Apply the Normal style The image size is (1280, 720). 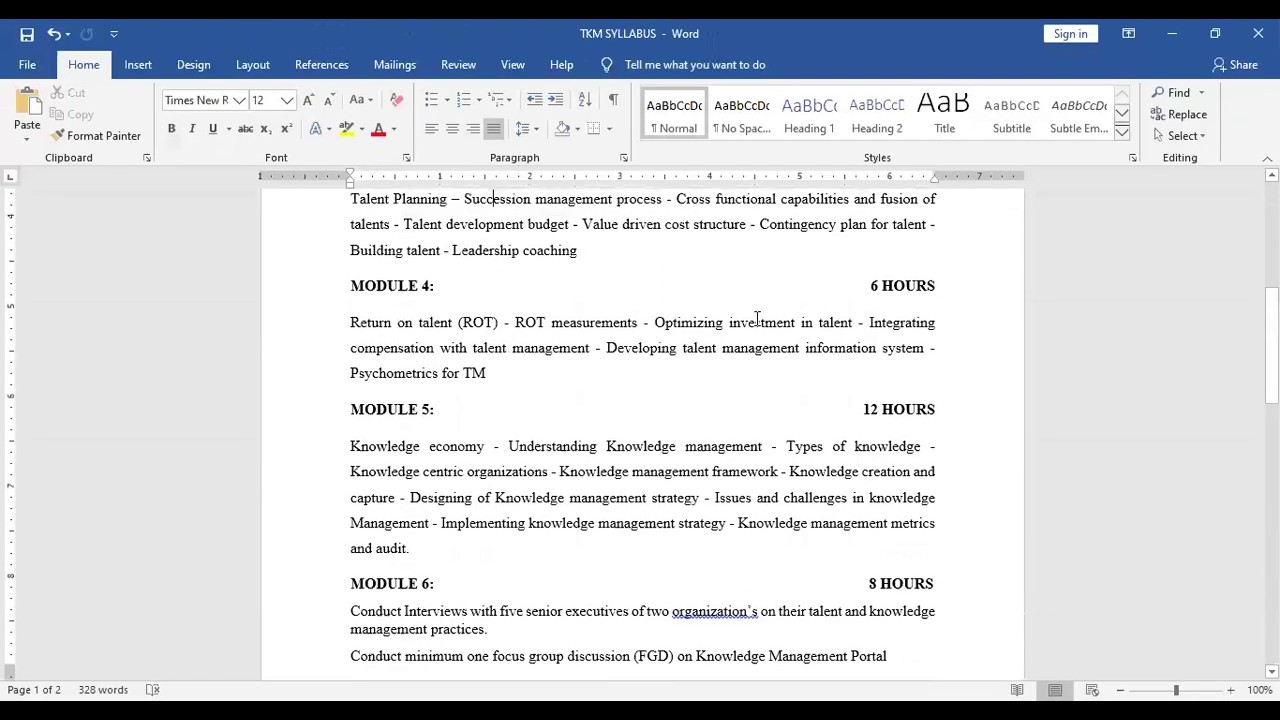pyautogui.click(x=674, y=113)
